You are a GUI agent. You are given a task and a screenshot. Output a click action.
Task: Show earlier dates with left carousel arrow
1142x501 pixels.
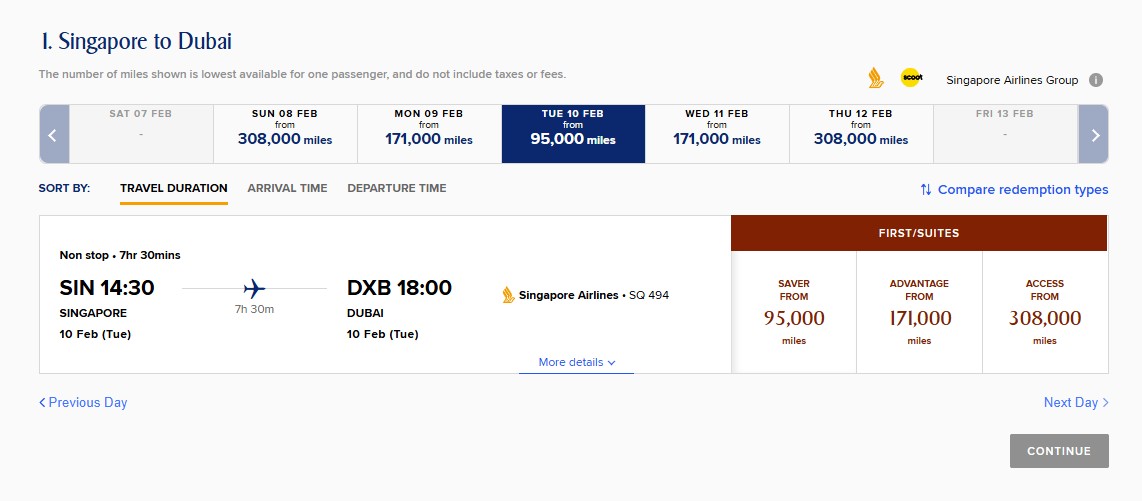[x=54, y=134]
